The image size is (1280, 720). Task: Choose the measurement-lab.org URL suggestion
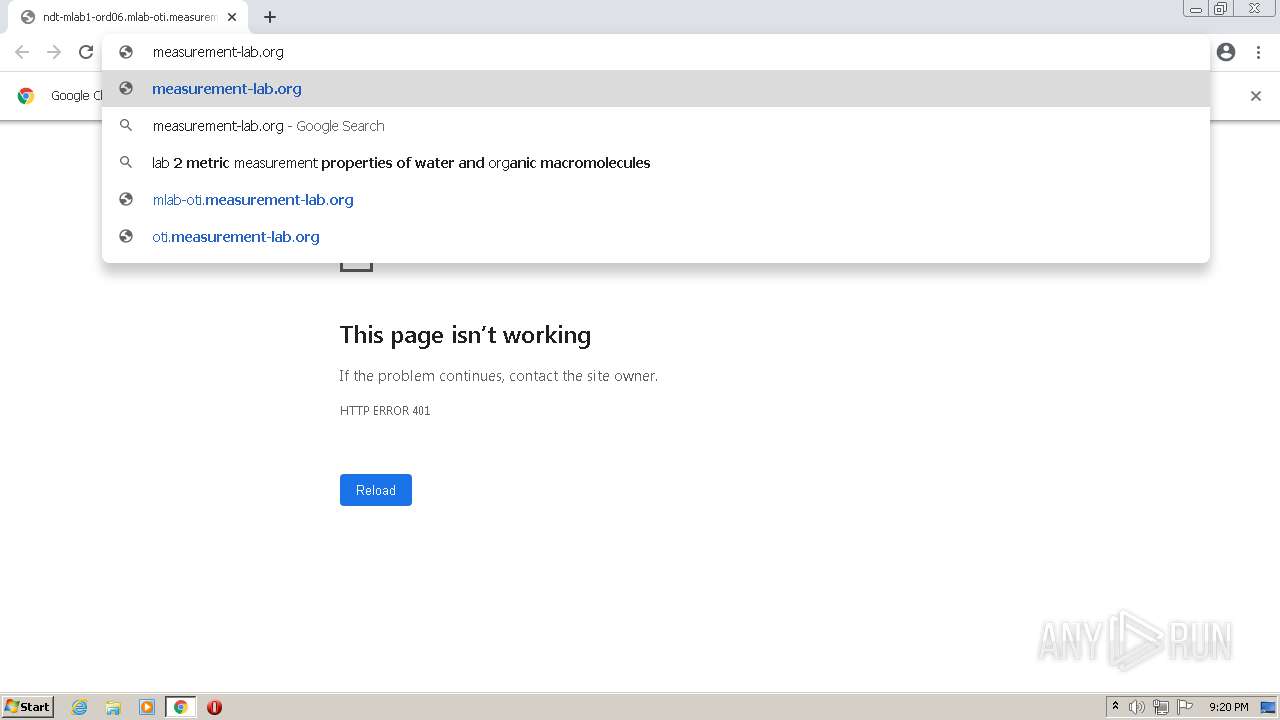coord(656,88)
